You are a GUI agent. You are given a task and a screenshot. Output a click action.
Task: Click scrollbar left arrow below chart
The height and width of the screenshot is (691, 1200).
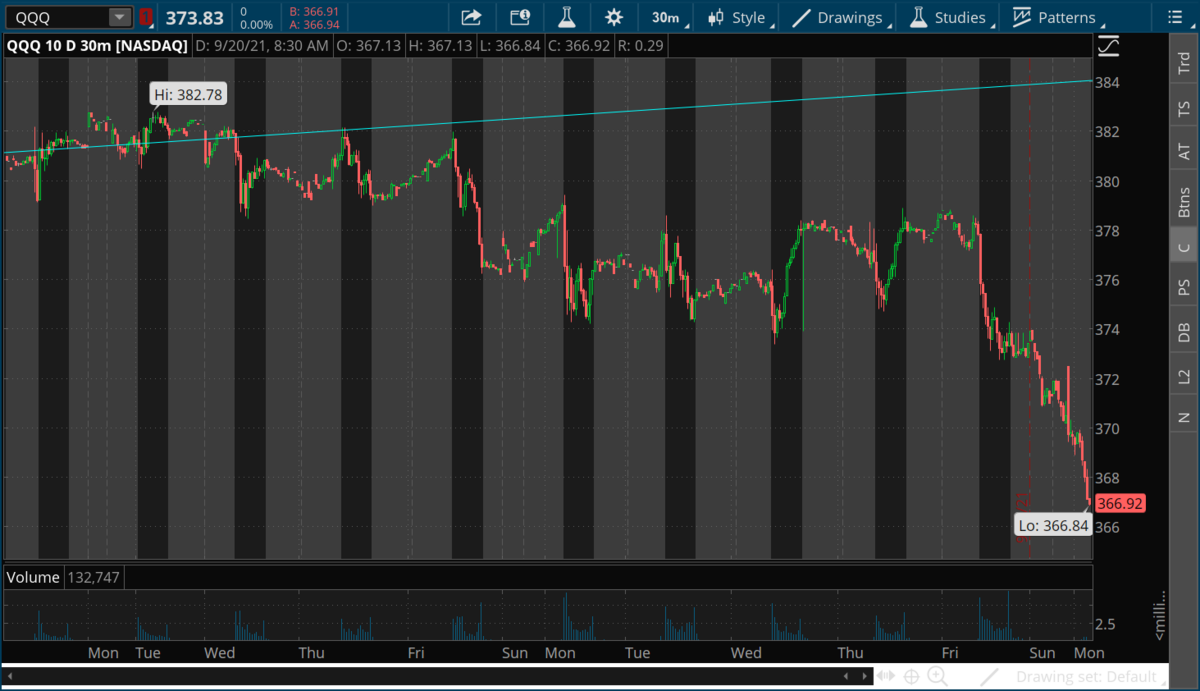(846, 677)
